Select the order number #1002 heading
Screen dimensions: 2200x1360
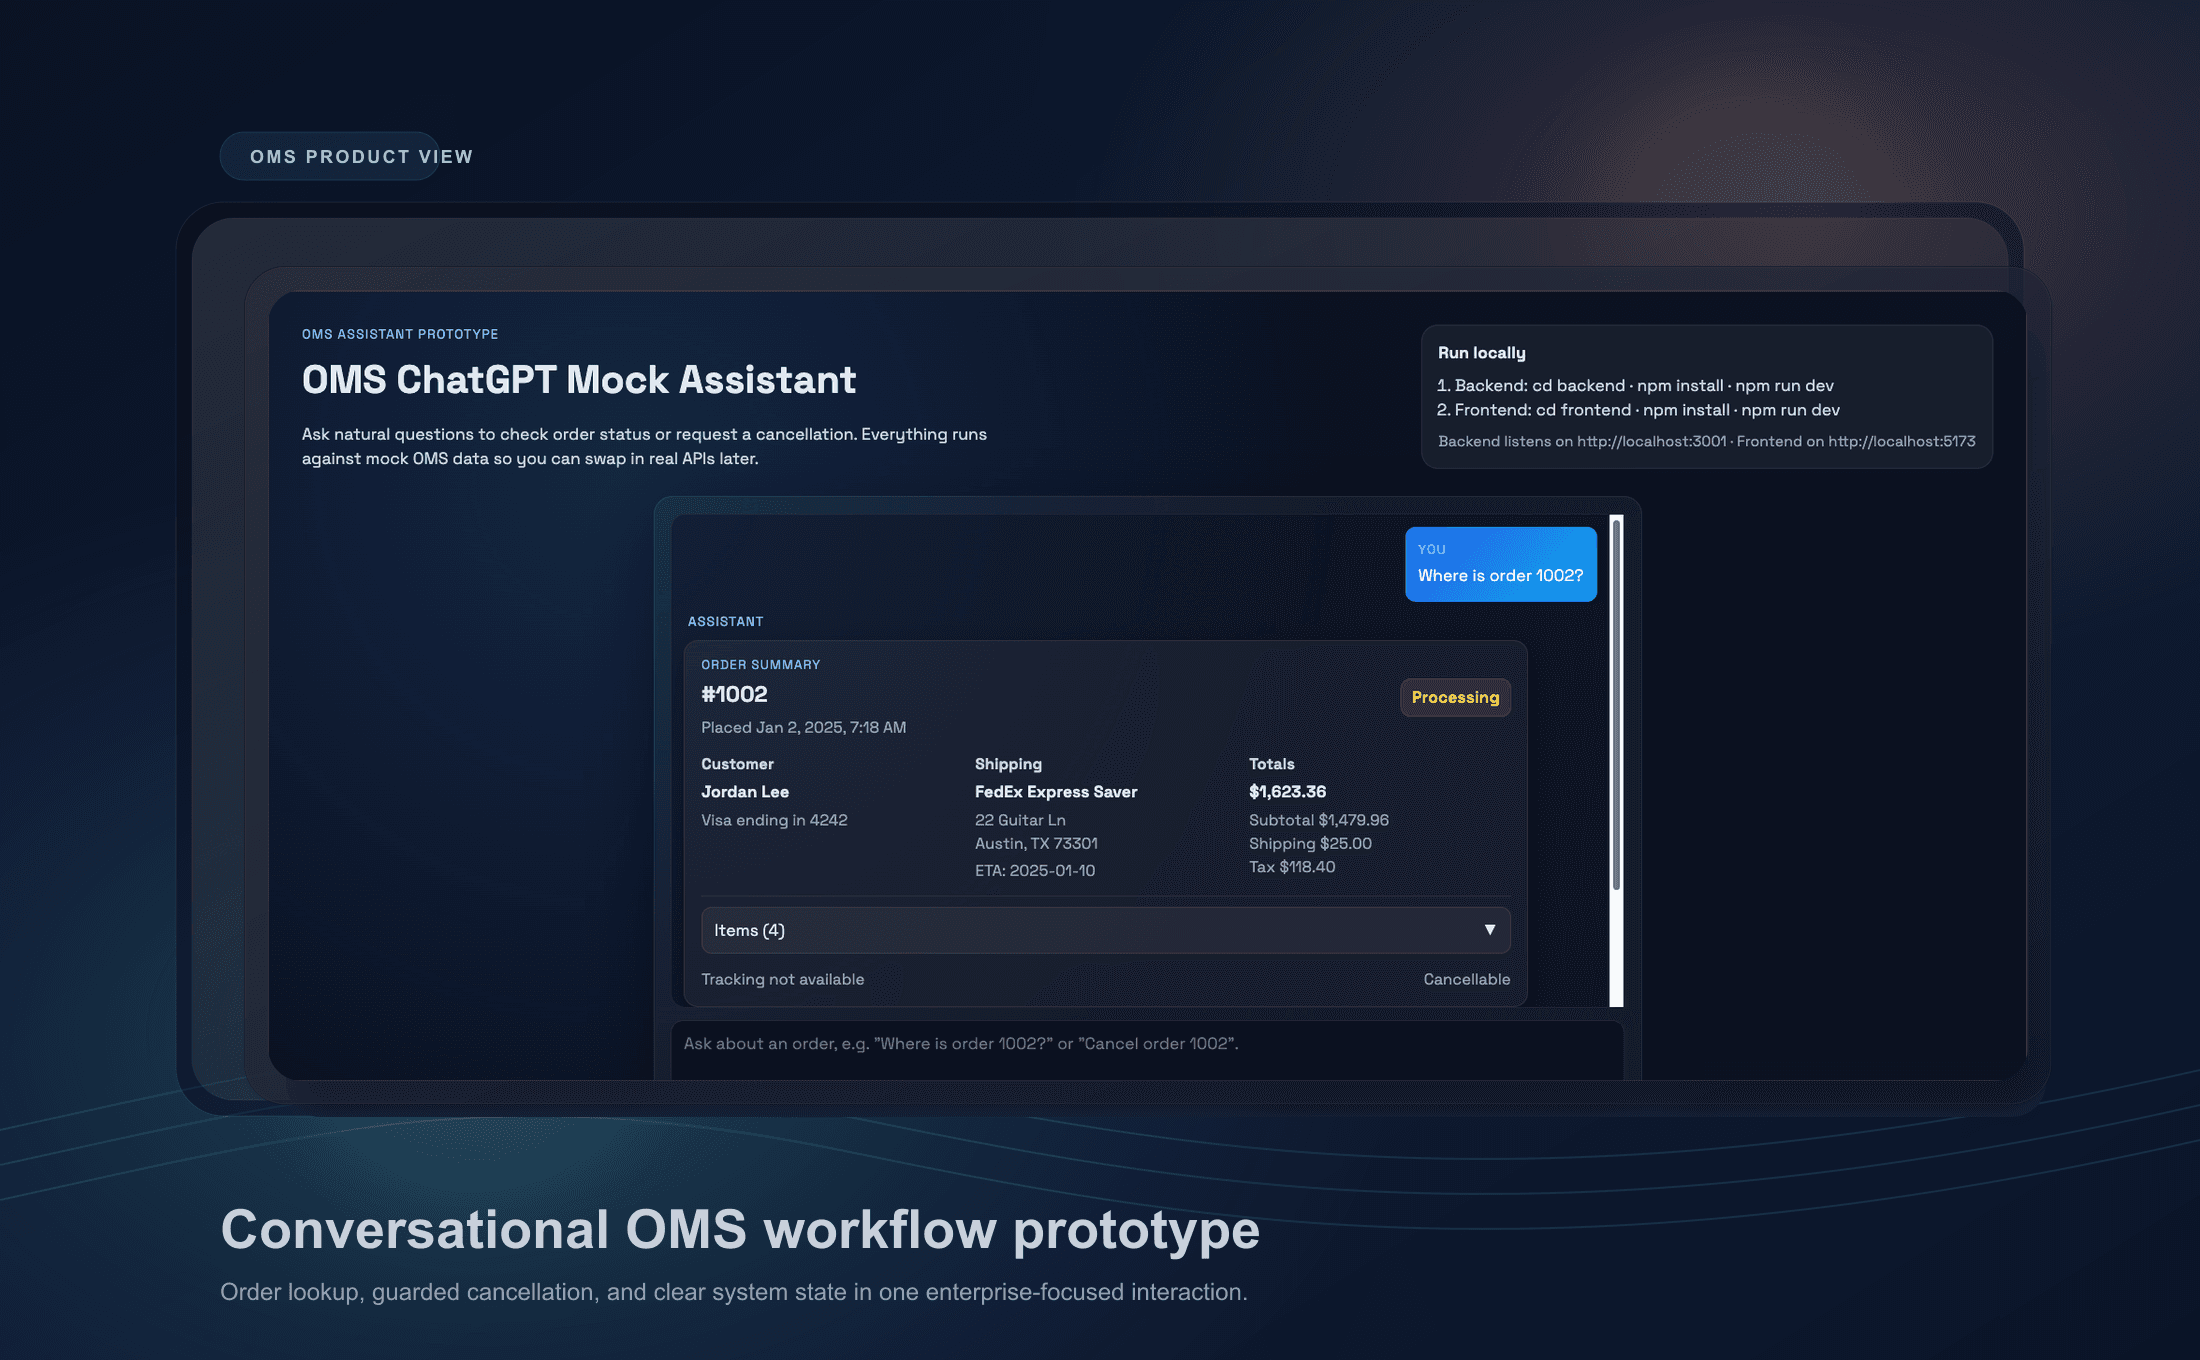point(734,693)
